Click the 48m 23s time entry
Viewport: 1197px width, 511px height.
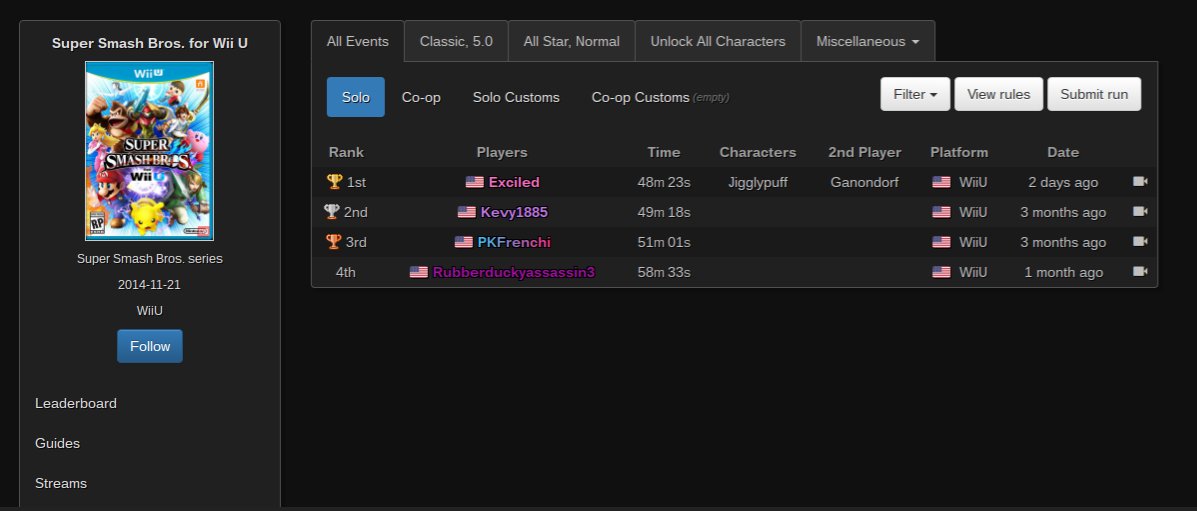(x=663, y=182)
